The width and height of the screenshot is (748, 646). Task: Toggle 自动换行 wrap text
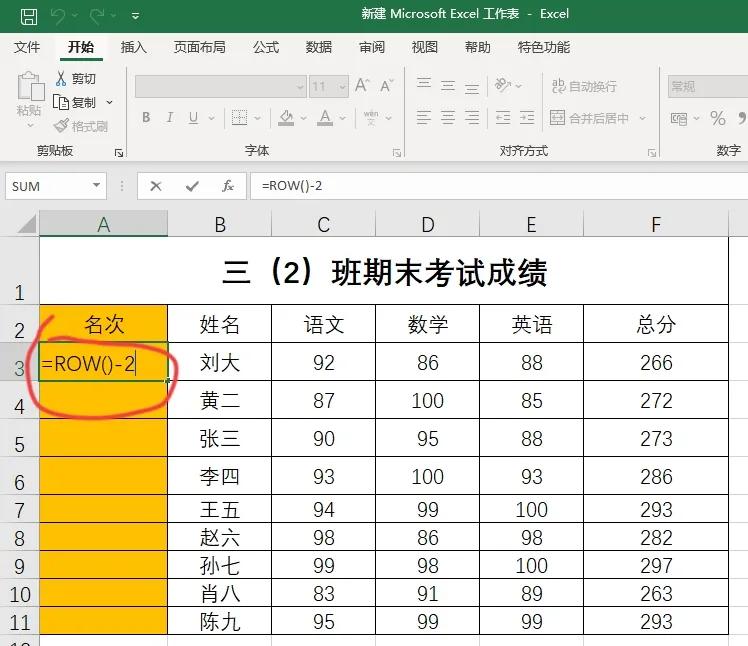584,86
